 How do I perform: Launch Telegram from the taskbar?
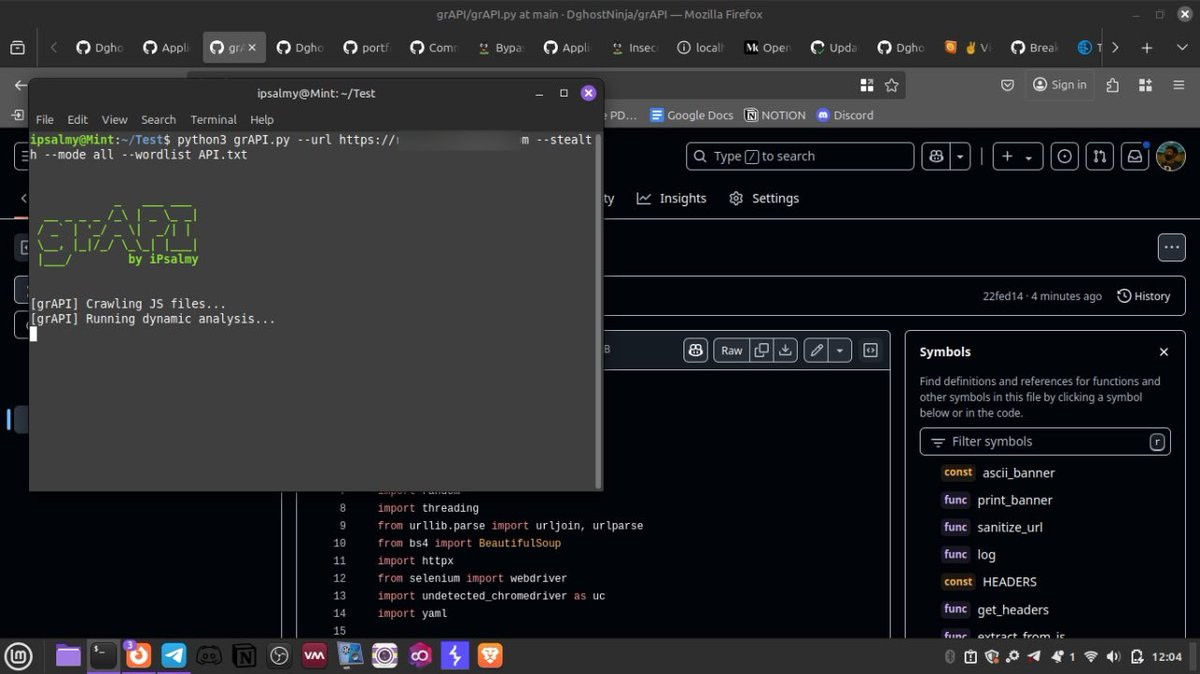(174, 656)
